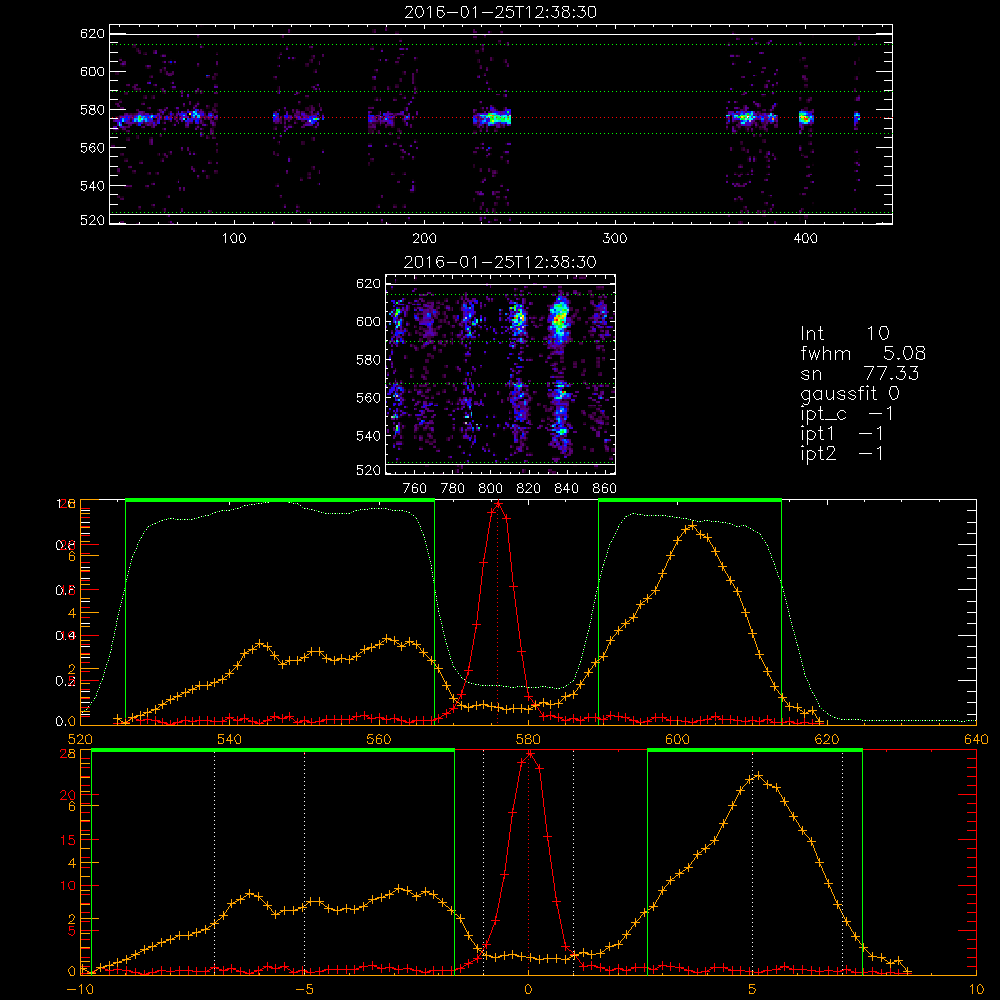Select the 'fwhm 5.08' readout text
The image size is (1000, 1000).
(863, 353)
